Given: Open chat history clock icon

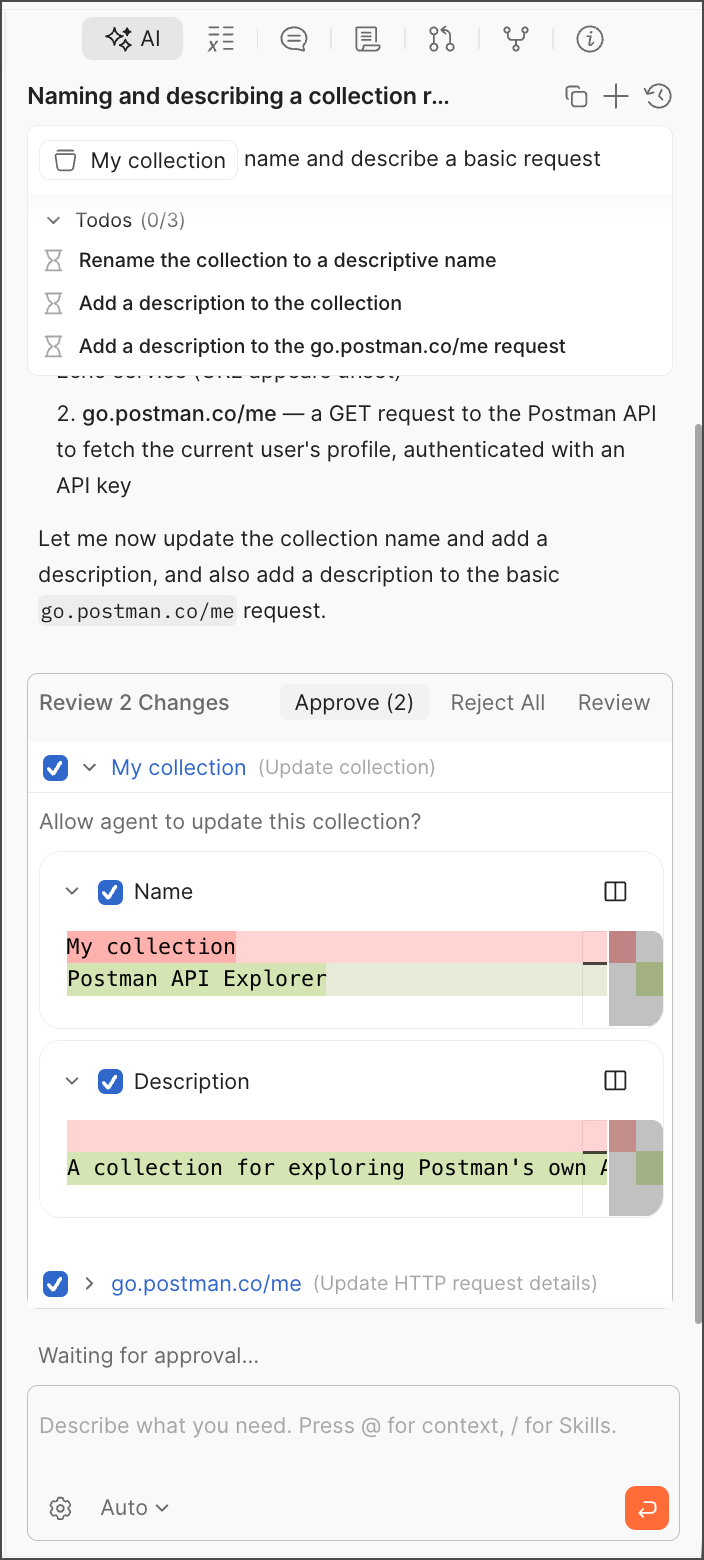Looking at the screenshot, I should (x=658, y=96).
